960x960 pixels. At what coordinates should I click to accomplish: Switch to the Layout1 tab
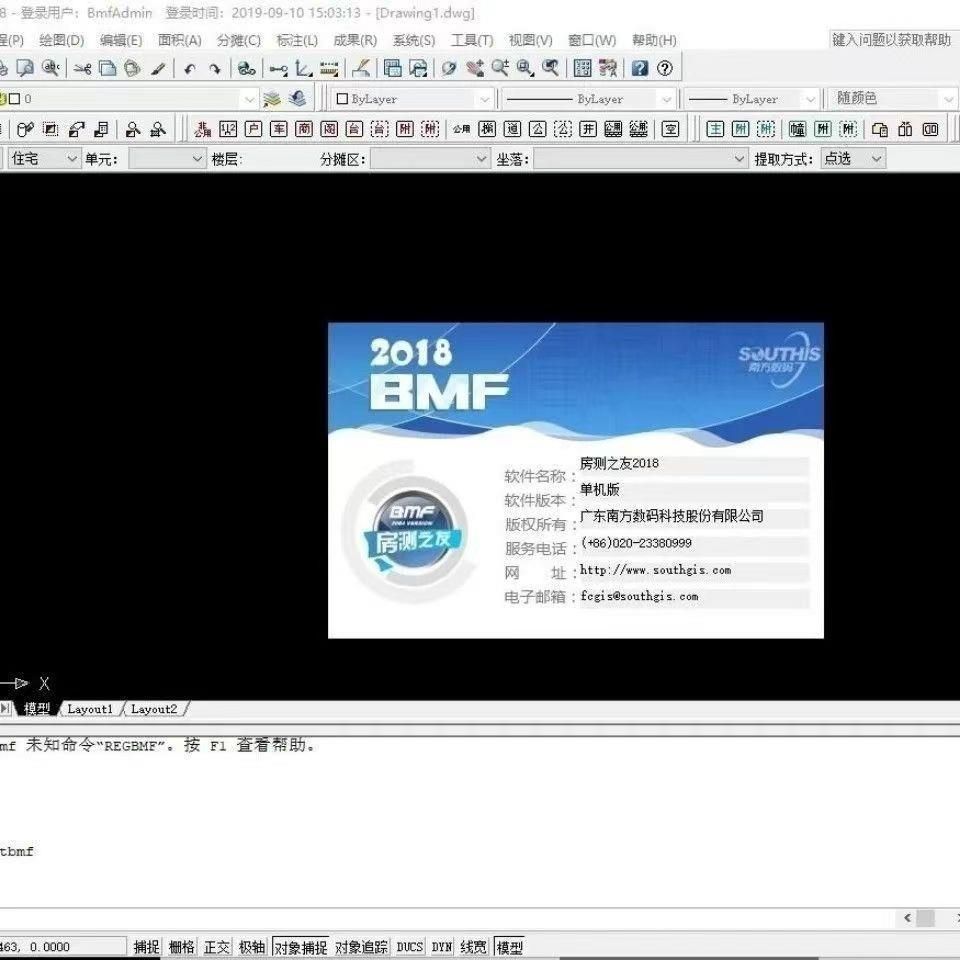click(x=90, y=709)
